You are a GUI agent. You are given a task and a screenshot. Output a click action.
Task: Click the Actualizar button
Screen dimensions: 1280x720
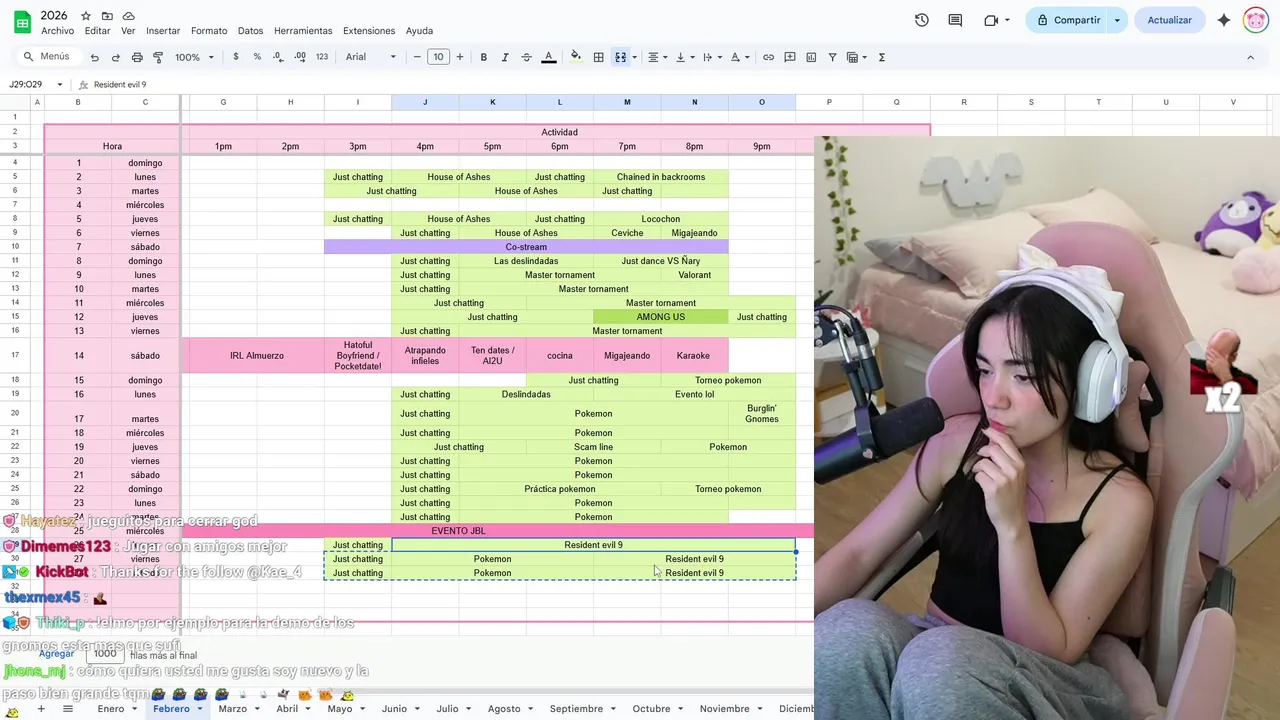coord(1169,20)
